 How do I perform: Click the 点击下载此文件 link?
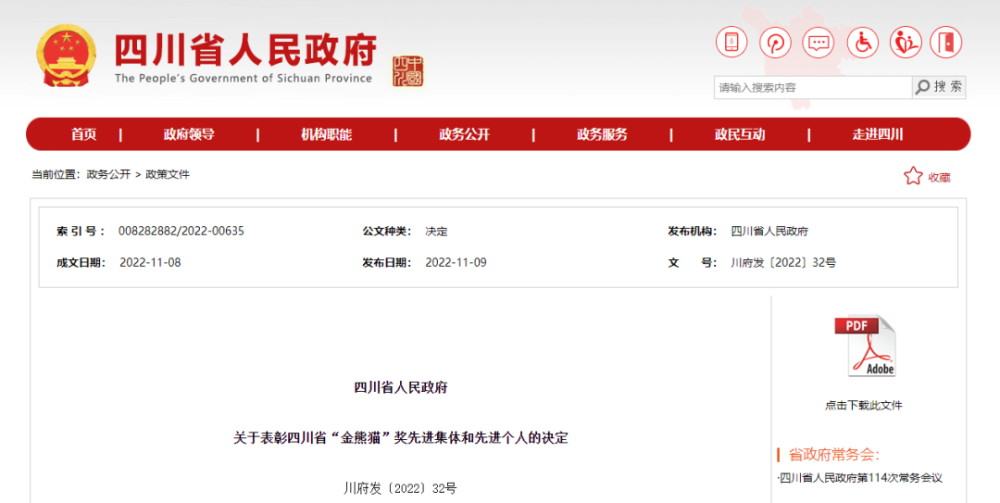click(864, 405)
